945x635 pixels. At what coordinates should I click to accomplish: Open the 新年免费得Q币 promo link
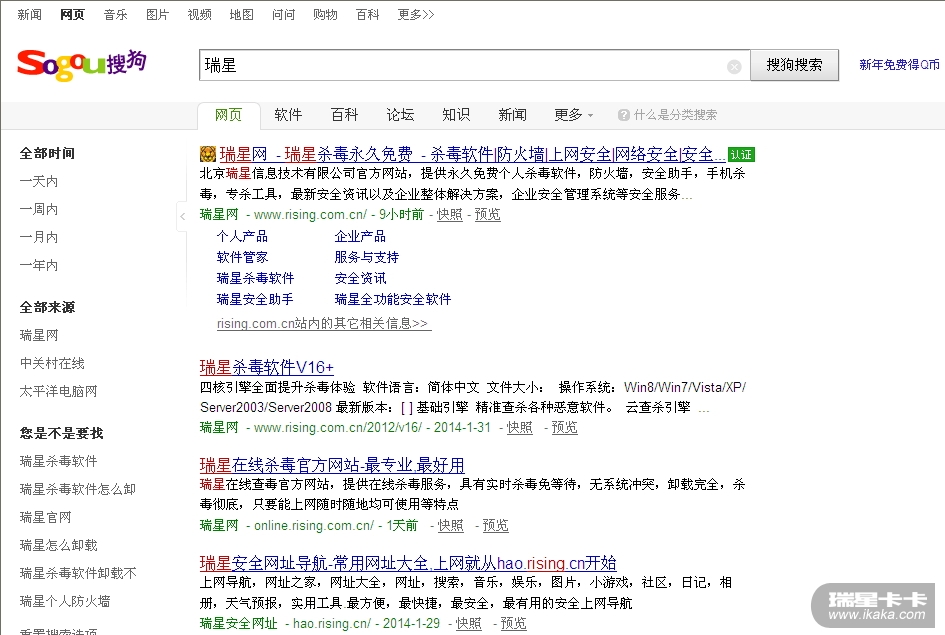(x=899, y=64)
